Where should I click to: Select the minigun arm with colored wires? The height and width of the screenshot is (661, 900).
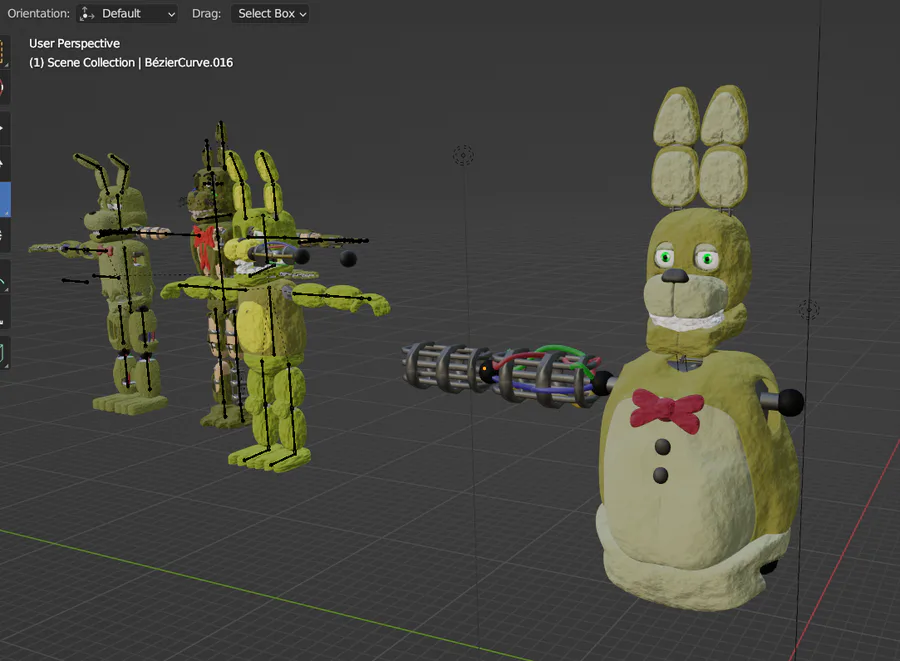(502, 374)
